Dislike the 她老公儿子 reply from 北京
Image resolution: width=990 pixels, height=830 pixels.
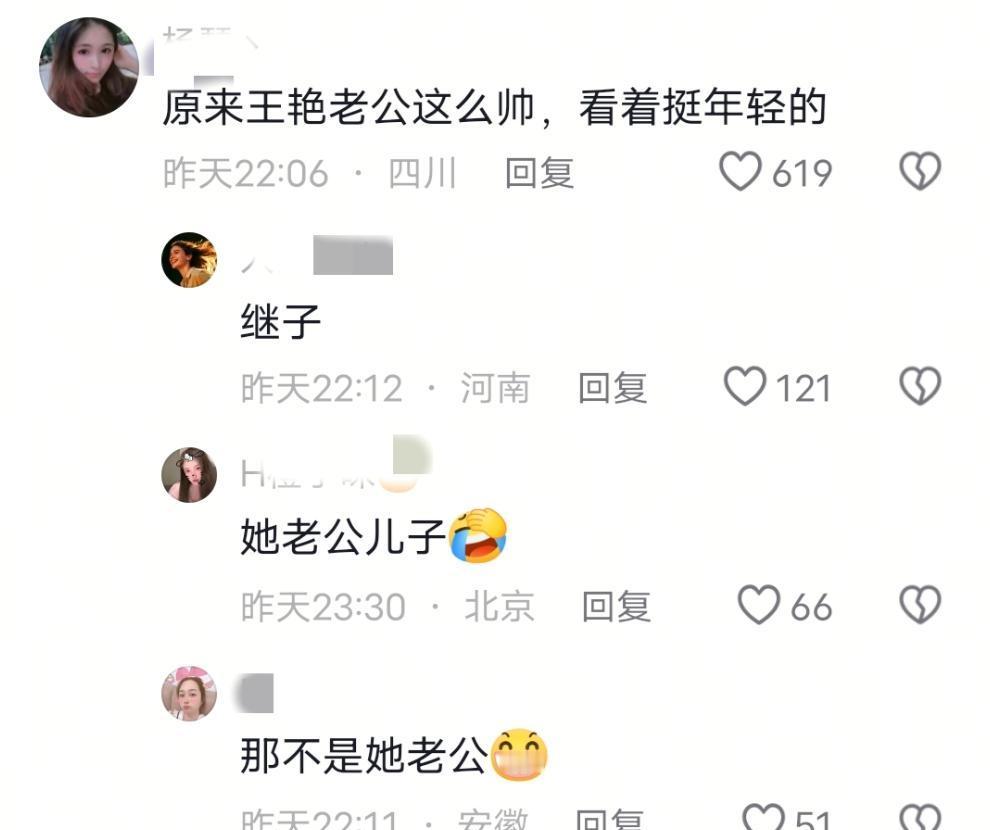[x=920, y=605]
